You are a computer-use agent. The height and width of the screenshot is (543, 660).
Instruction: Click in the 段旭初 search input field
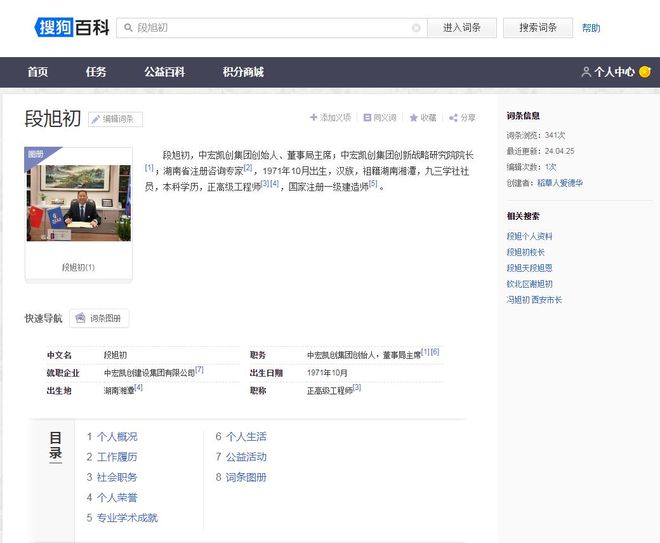tap(271, 28)
